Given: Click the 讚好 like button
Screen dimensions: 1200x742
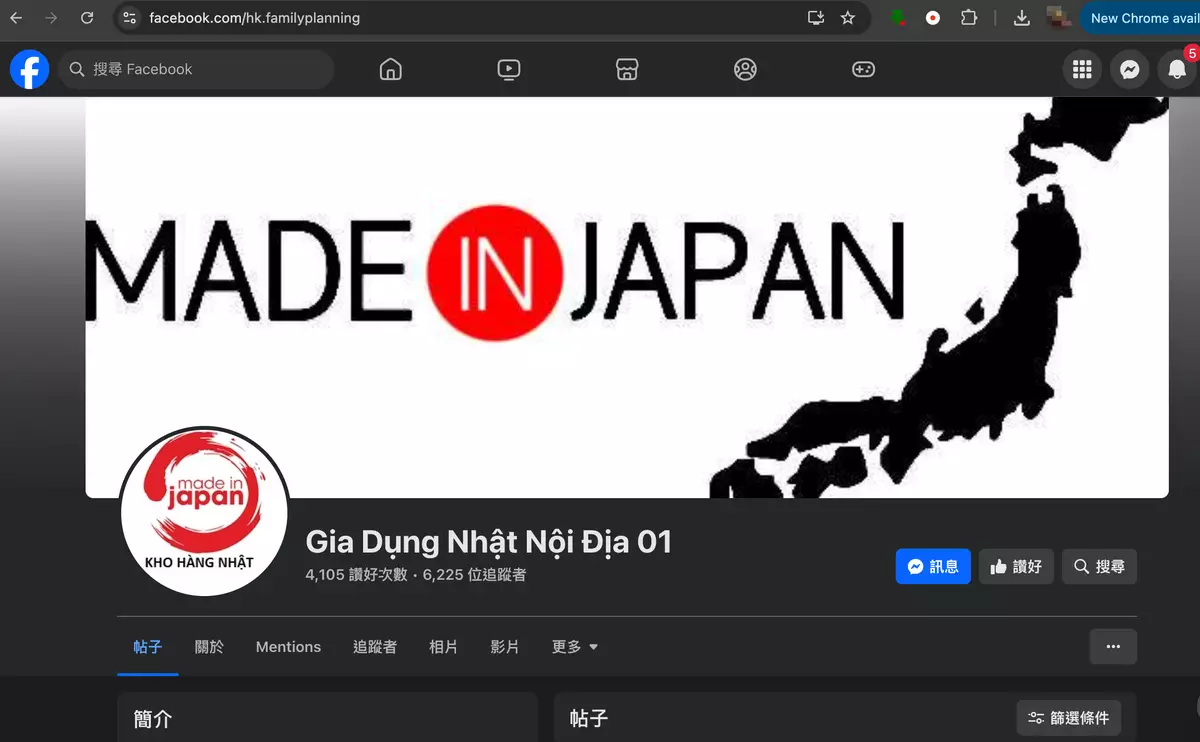Looking at the screenshot, I should point(1016,566).
